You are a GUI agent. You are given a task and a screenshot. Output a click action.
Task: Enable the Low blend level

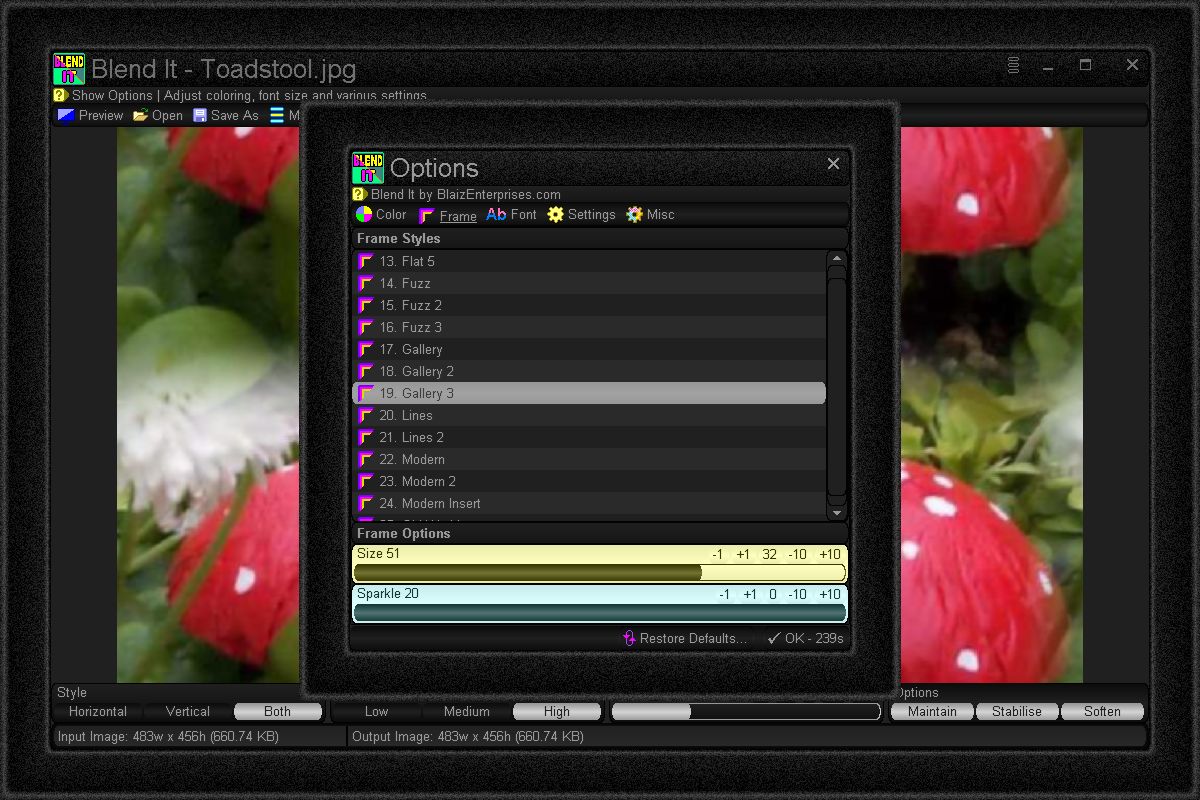tap(376, 712)
